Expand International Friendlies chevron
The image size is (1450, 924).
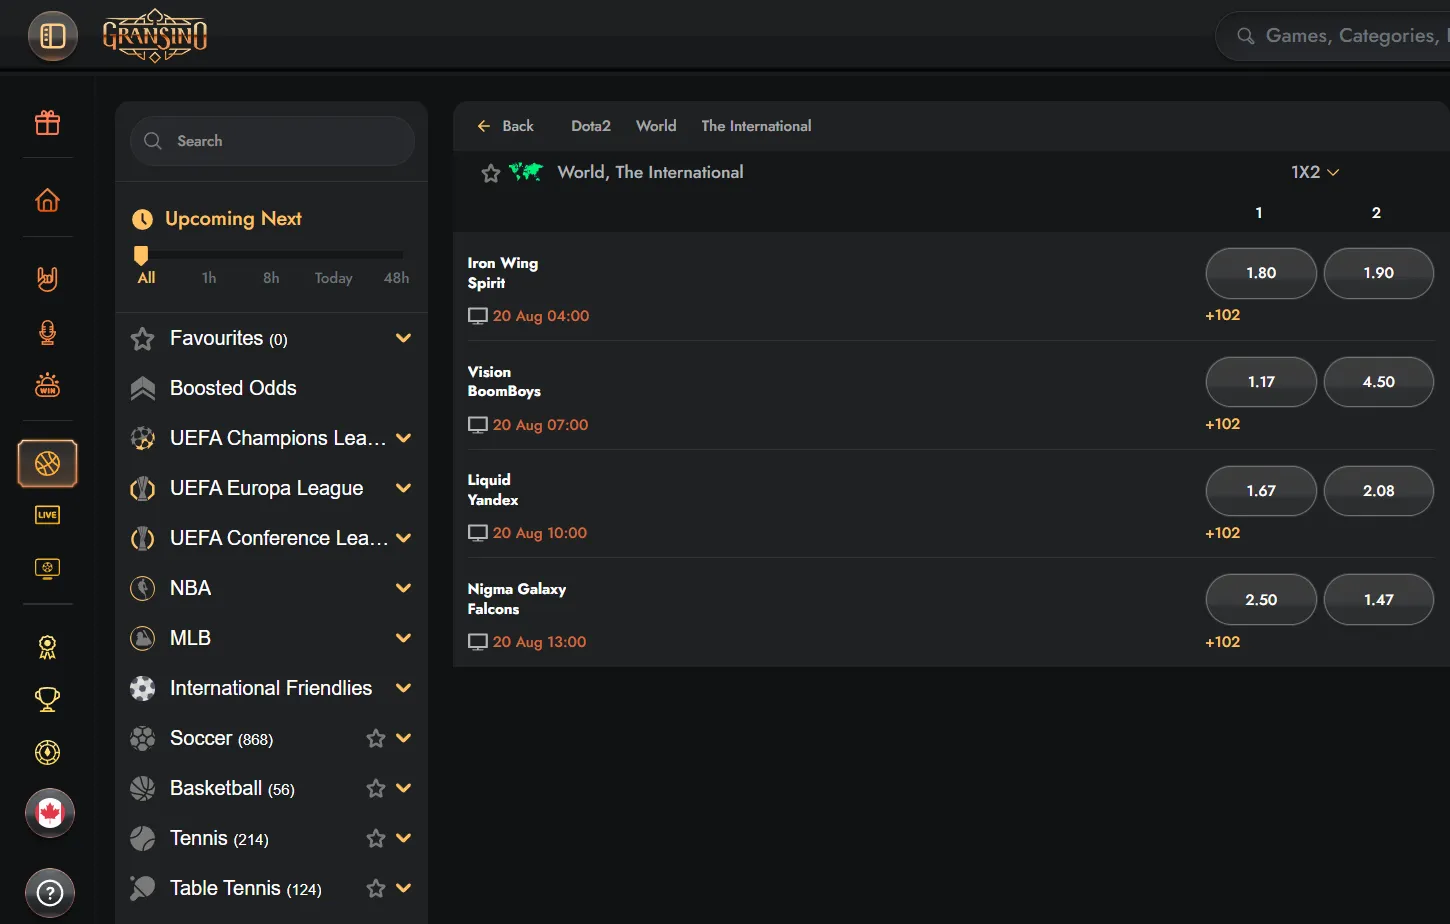404,688
